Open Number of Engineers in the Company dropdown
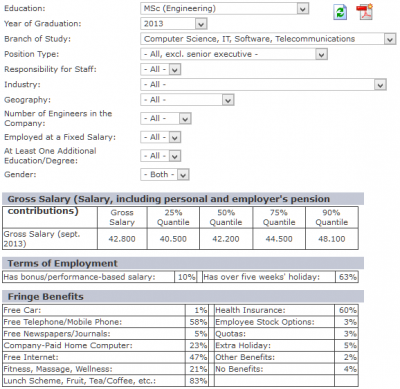This screenshot has height=389, width=400. pyautogui.click(x=166, y=118)
